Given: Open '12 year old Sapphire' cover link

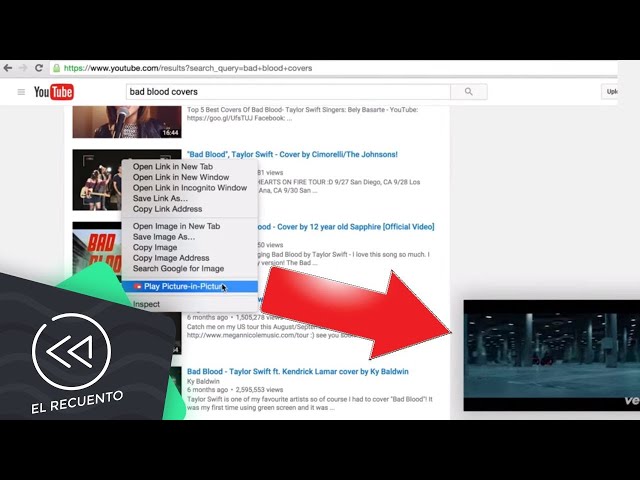Looking at the screenshot, I should click(x=346, y=227).
